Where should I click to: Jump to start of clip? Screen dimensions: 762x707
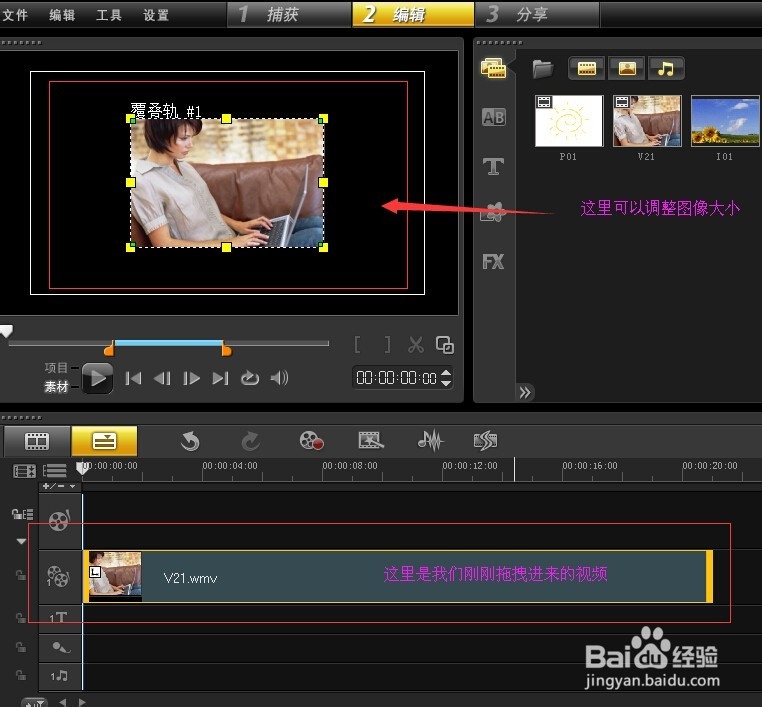point(133,378)
